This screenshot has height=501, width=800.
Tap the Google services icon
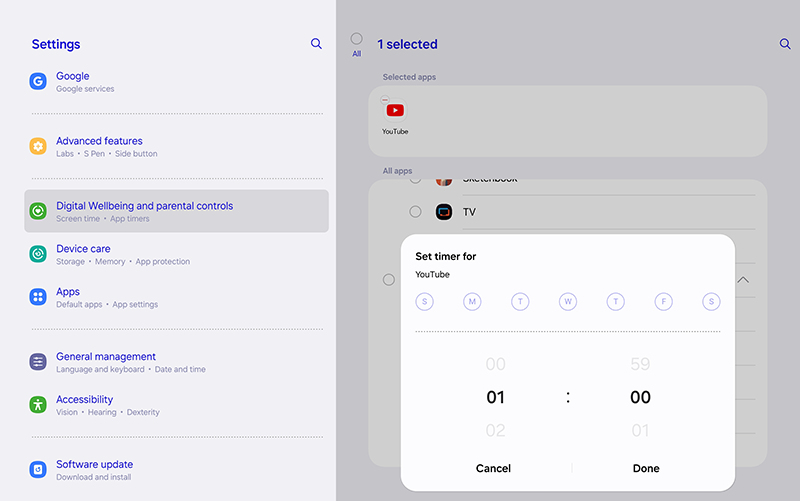click(38, 82)
